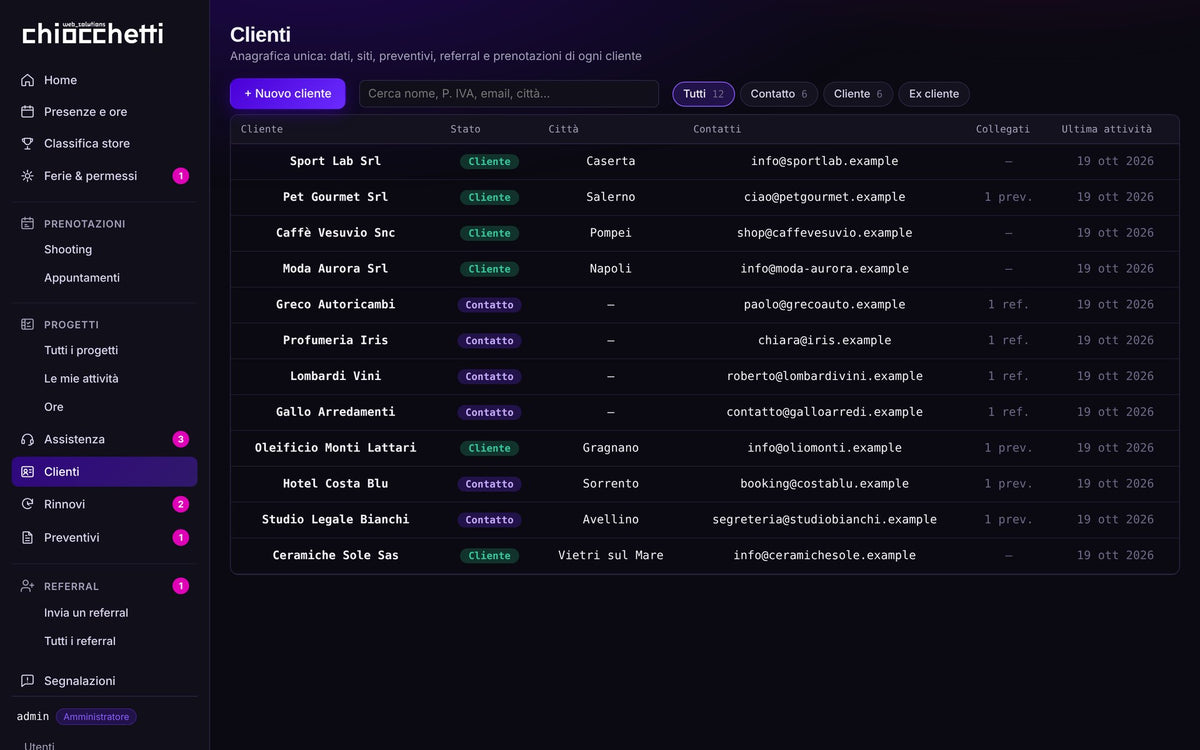Image resolution: width=1200 pixels, height=750 pixels.
Task: Click the headset icon next to Assistenza
Action: 27,439
